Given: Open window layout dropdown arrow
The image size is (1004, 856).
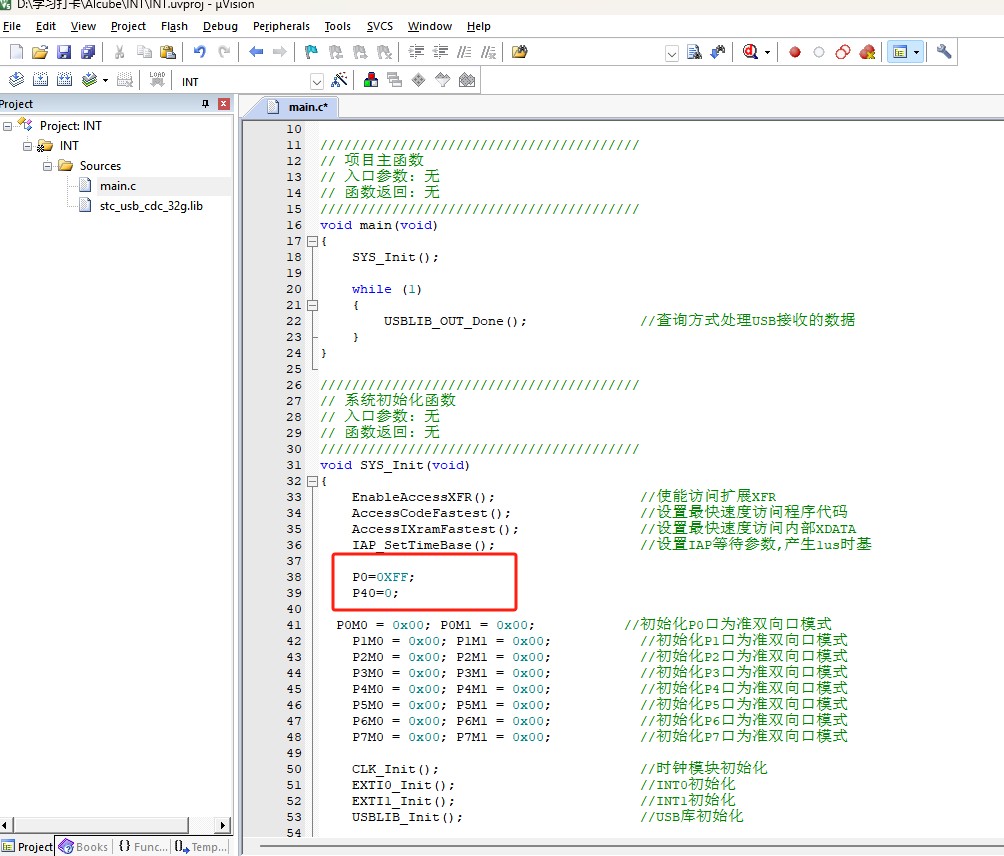Looking at the screenshot, I should pyautogui.click(x=916, y=52).
